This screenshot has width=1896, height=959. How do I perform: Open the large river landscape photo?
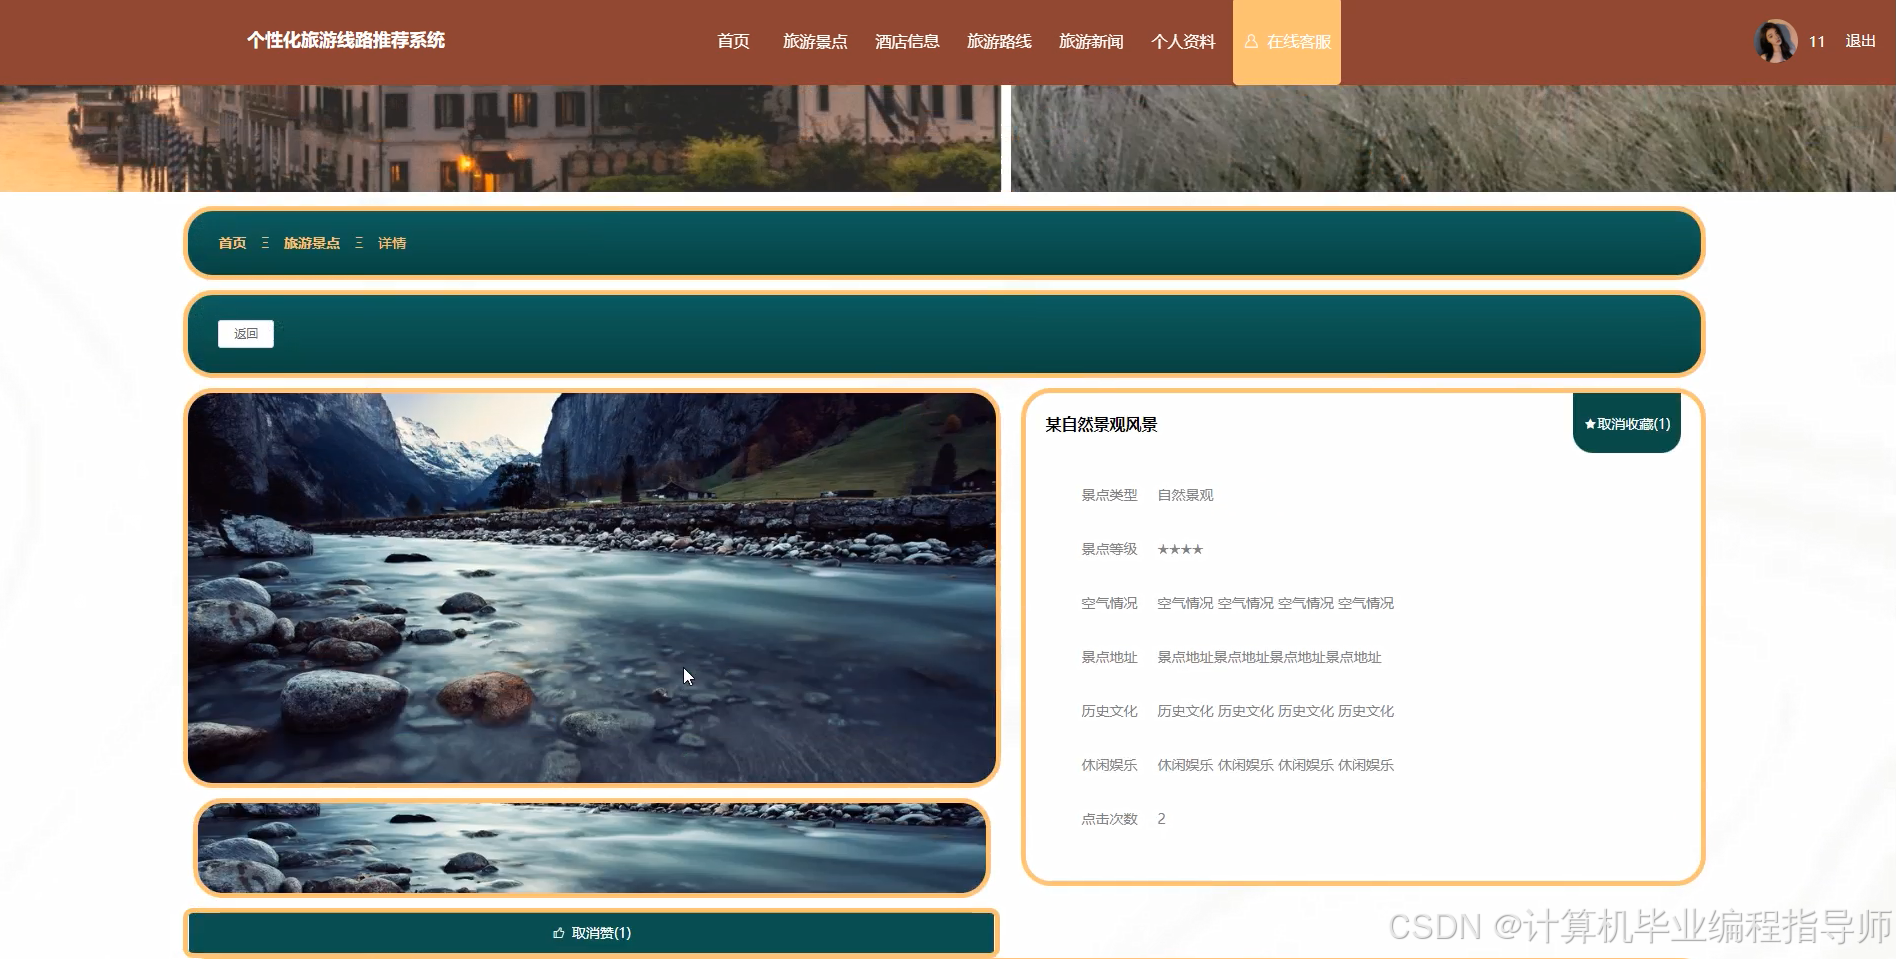click(x=592, y=588)
